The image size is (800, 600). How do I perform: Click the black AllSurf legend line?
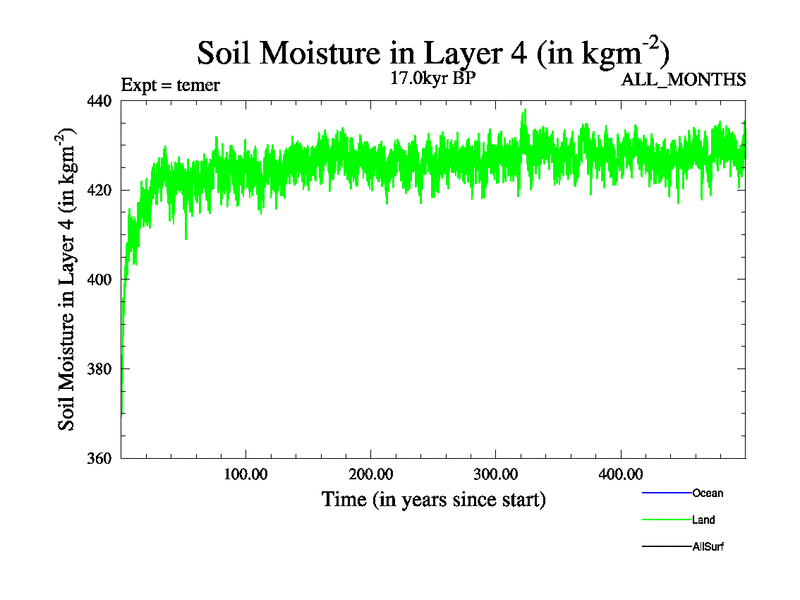(665, 547)
